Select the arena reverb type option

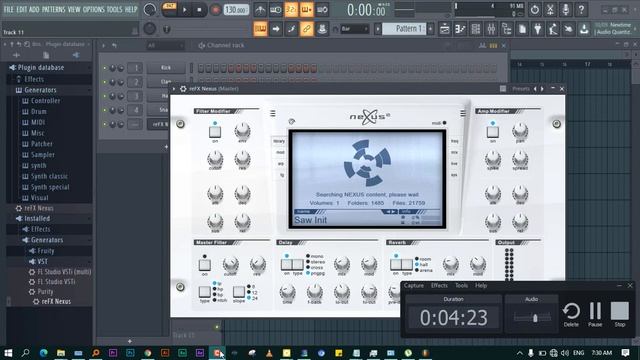[x=424, y=270]
